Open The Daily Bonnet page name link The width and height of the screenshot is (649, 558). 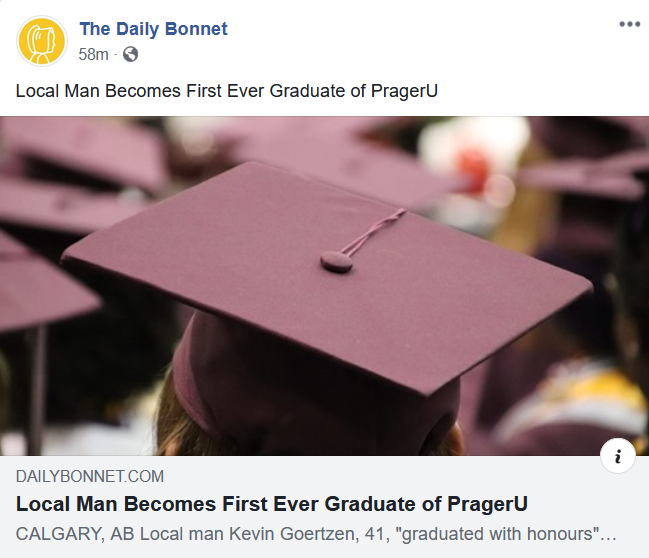153,29
